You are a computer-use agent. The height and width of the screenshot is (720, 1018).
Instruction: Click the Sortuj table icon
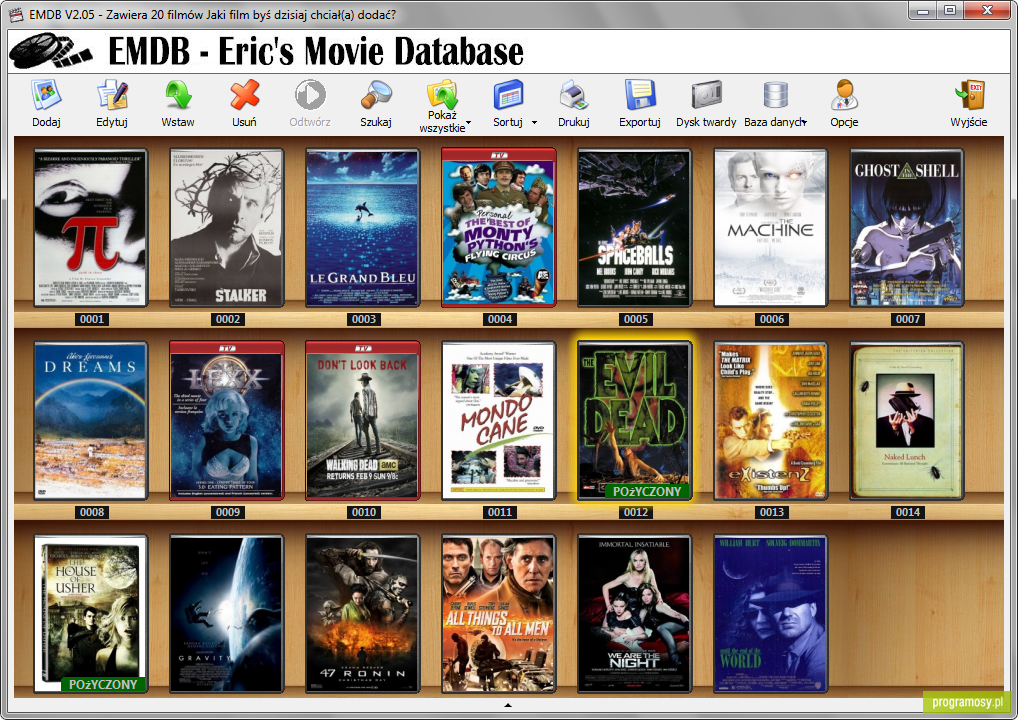click(x=508, y=95)
